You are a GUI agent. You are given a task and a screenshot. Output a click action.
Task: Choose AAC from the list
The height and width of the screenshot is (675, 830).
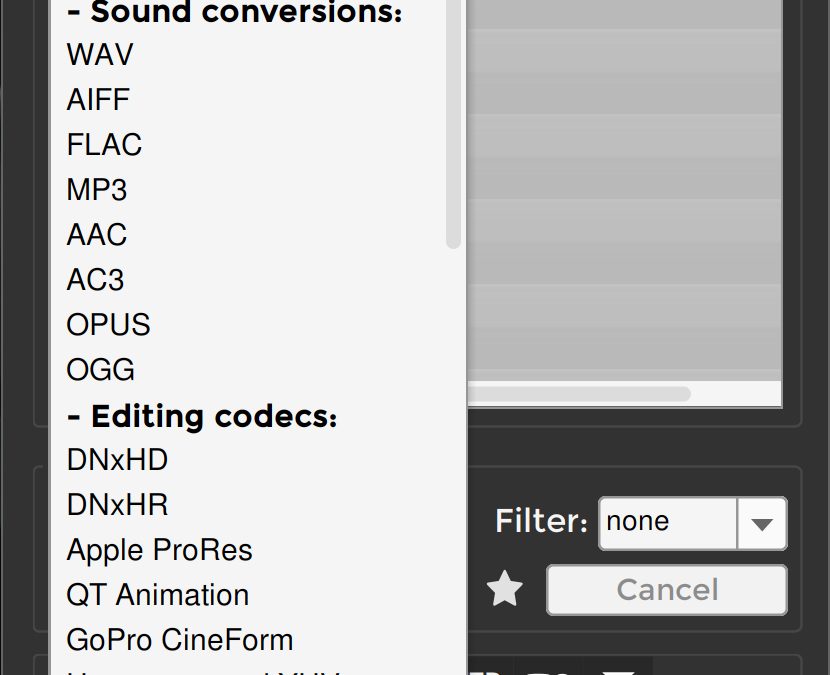pos(97,235)
